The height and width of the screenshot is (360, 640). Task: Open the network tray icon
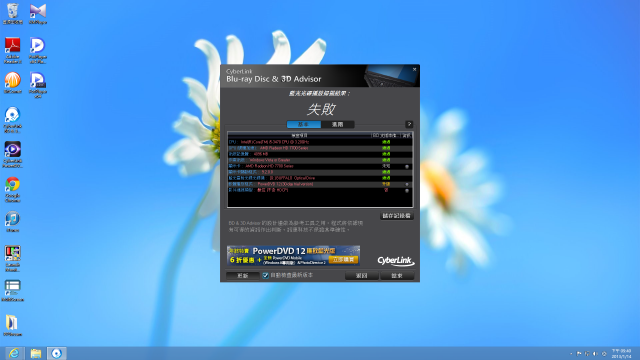click(587, 354)
